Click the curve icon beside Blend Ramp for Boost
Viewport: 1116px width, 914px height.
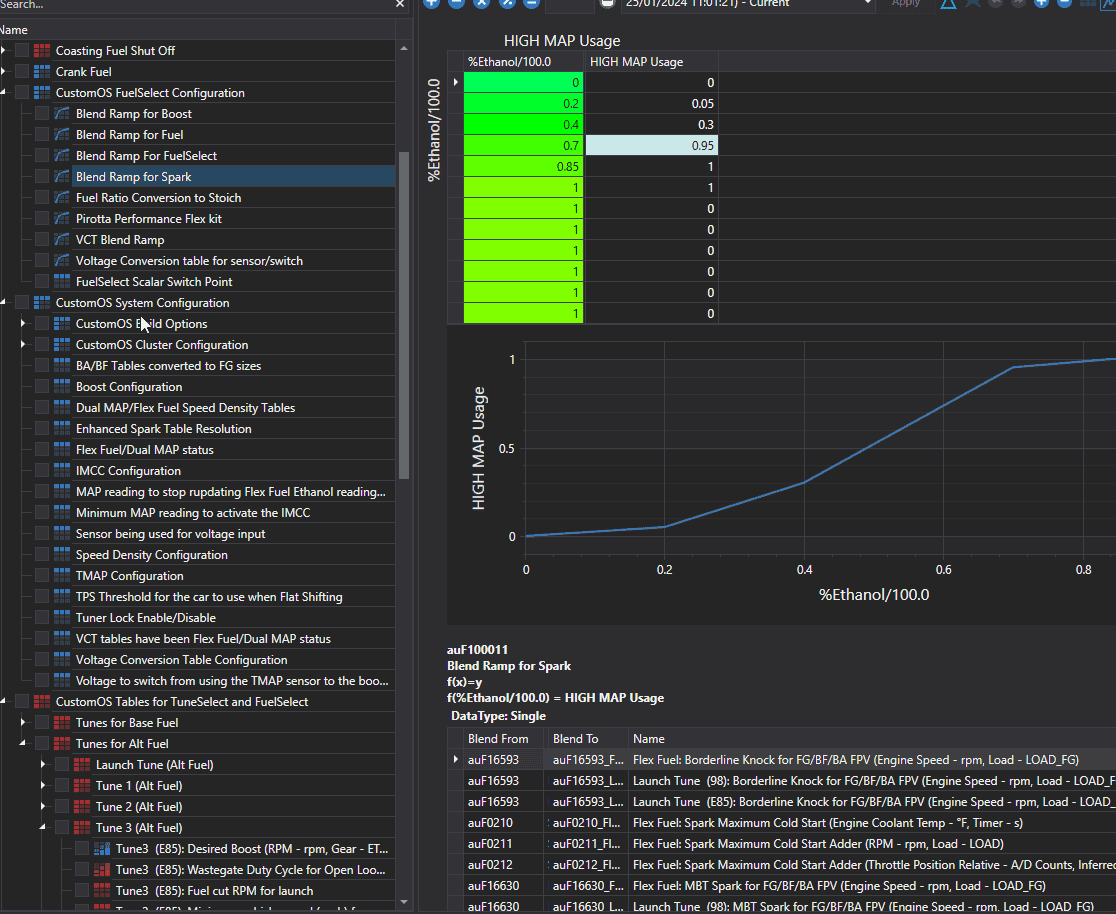[62, 114]
